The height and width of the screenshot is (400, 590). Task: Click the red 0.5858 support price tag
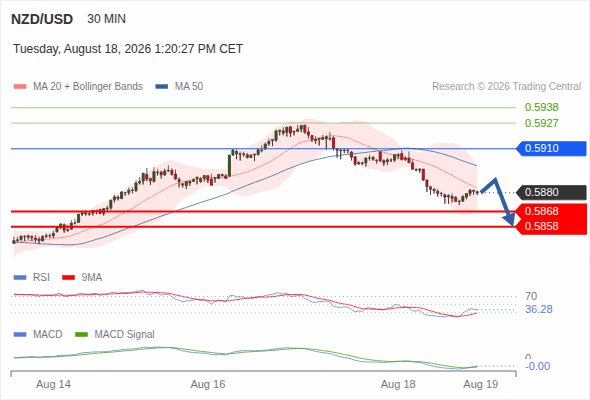[x=551, y=227]
